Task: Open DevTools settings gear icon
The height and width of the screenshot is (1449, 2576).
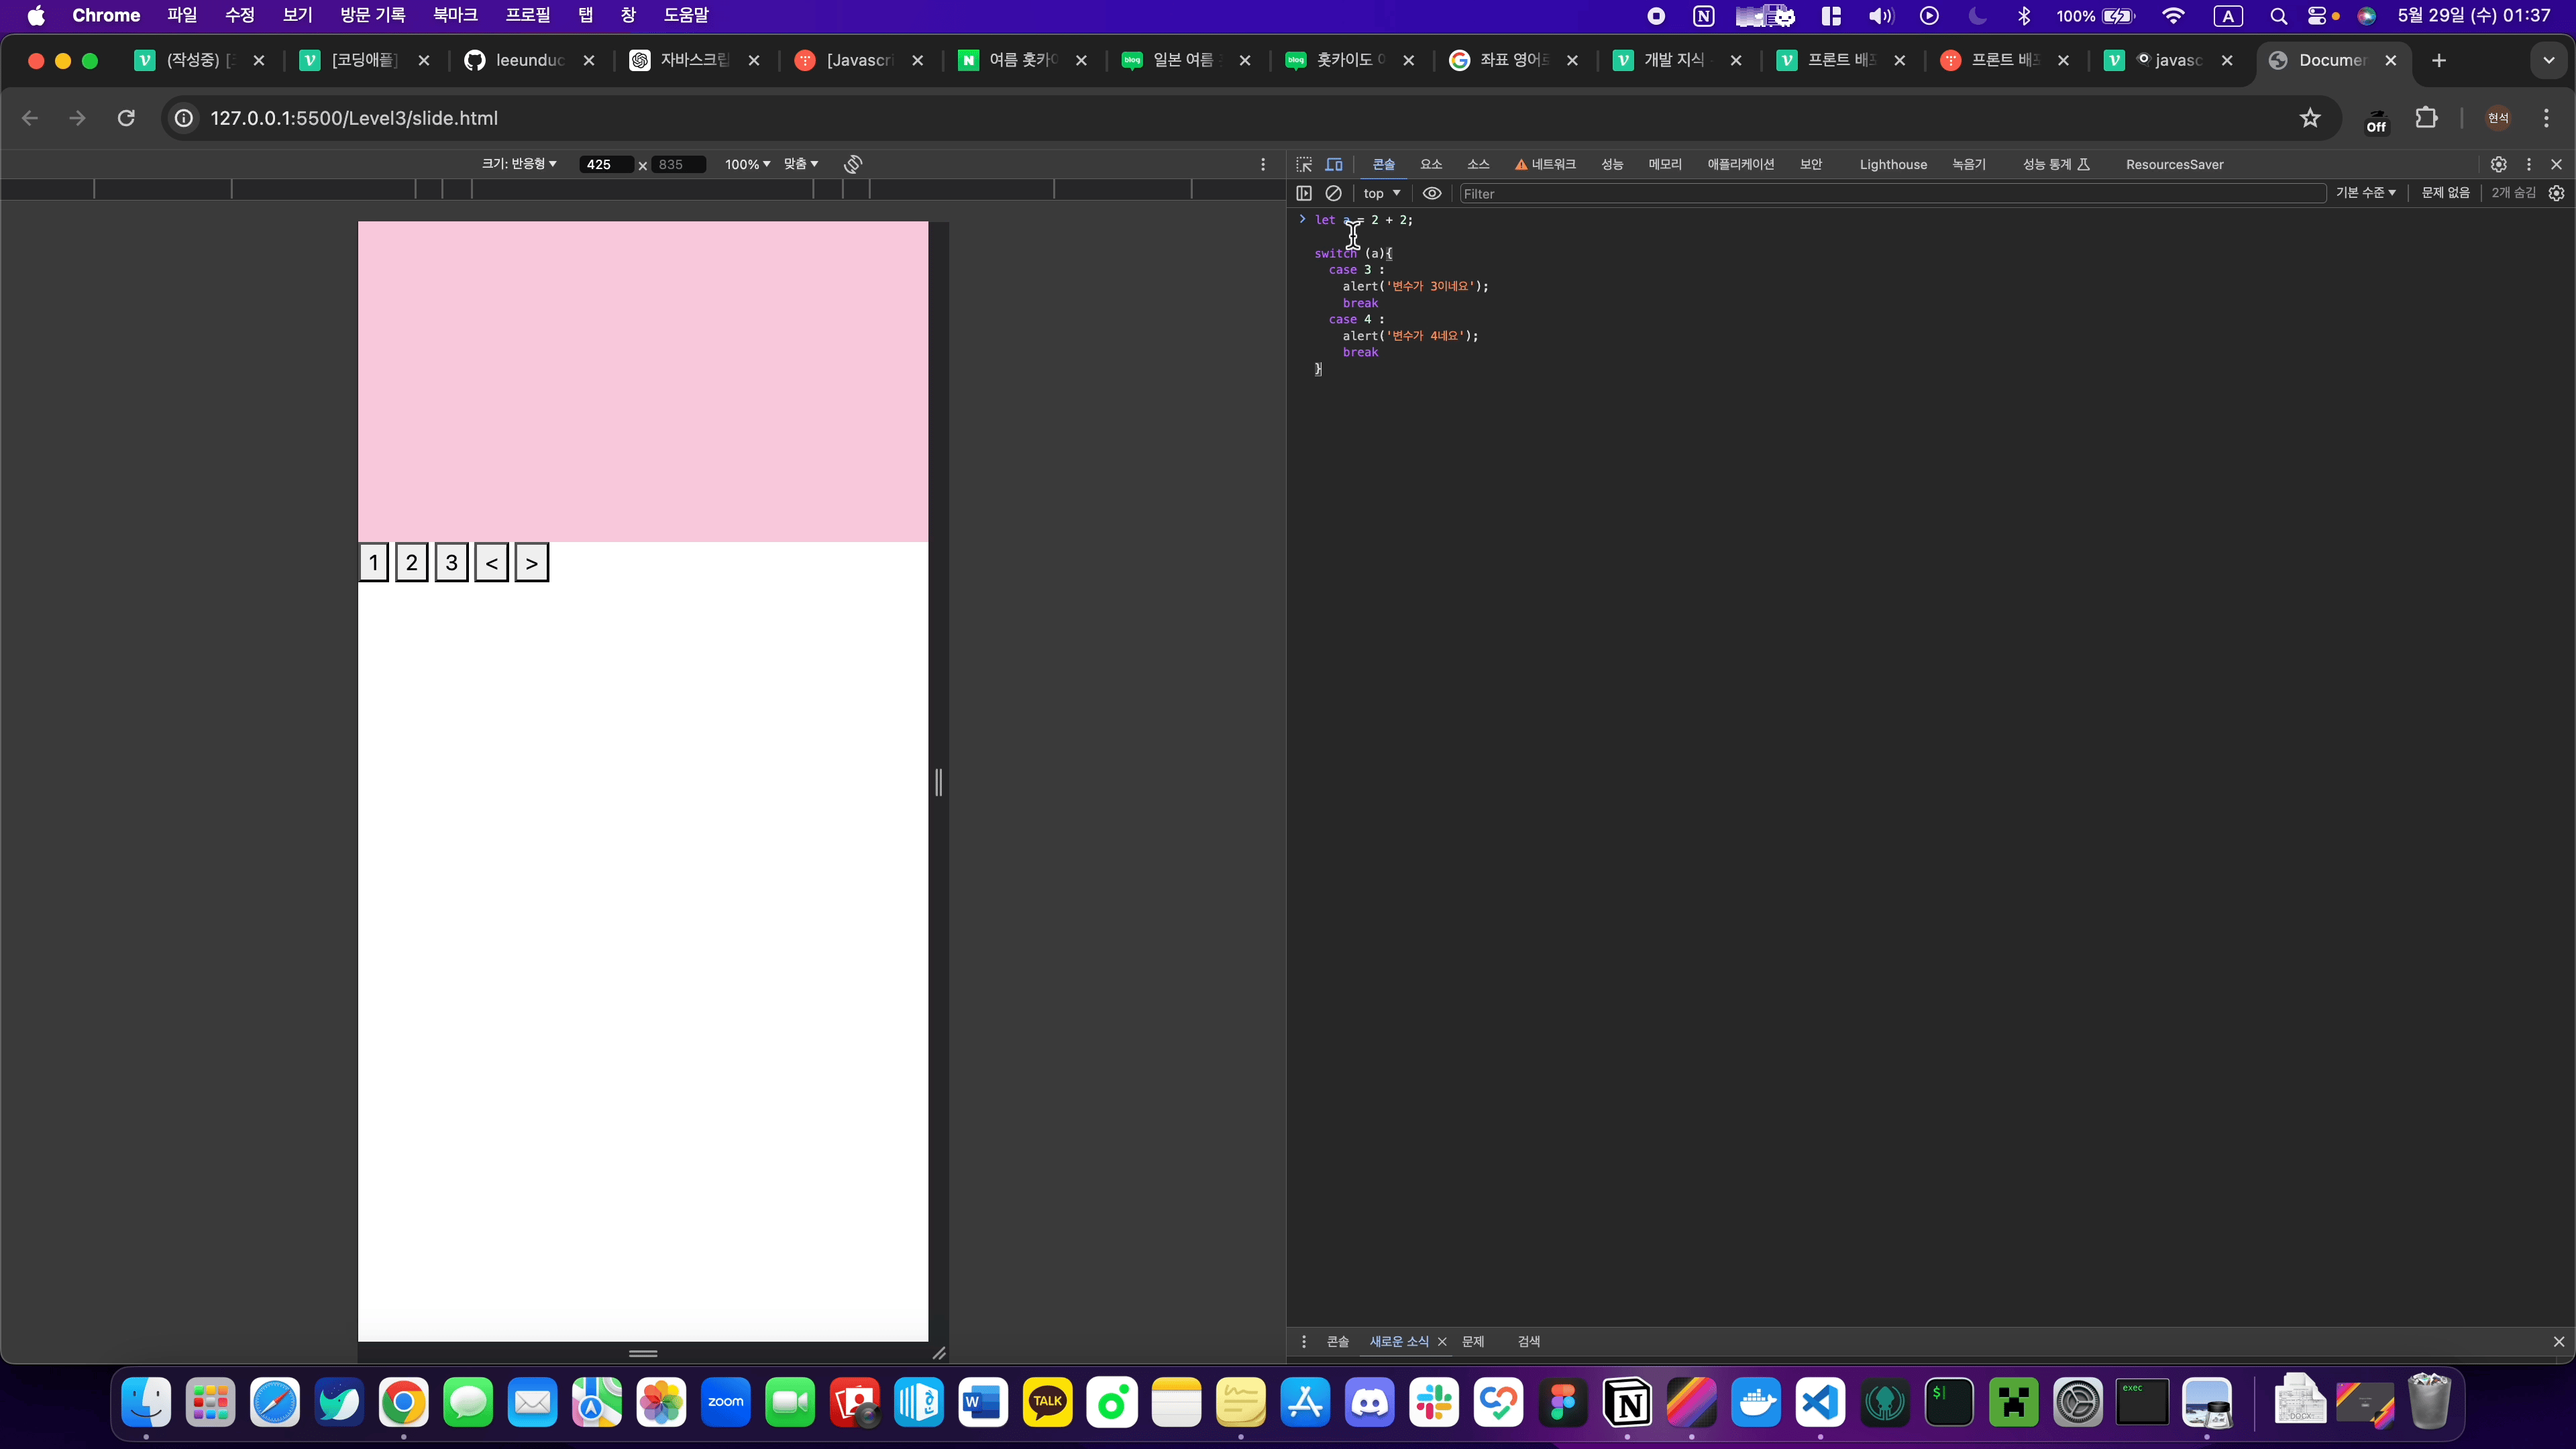Action: tap(2498, 164)
